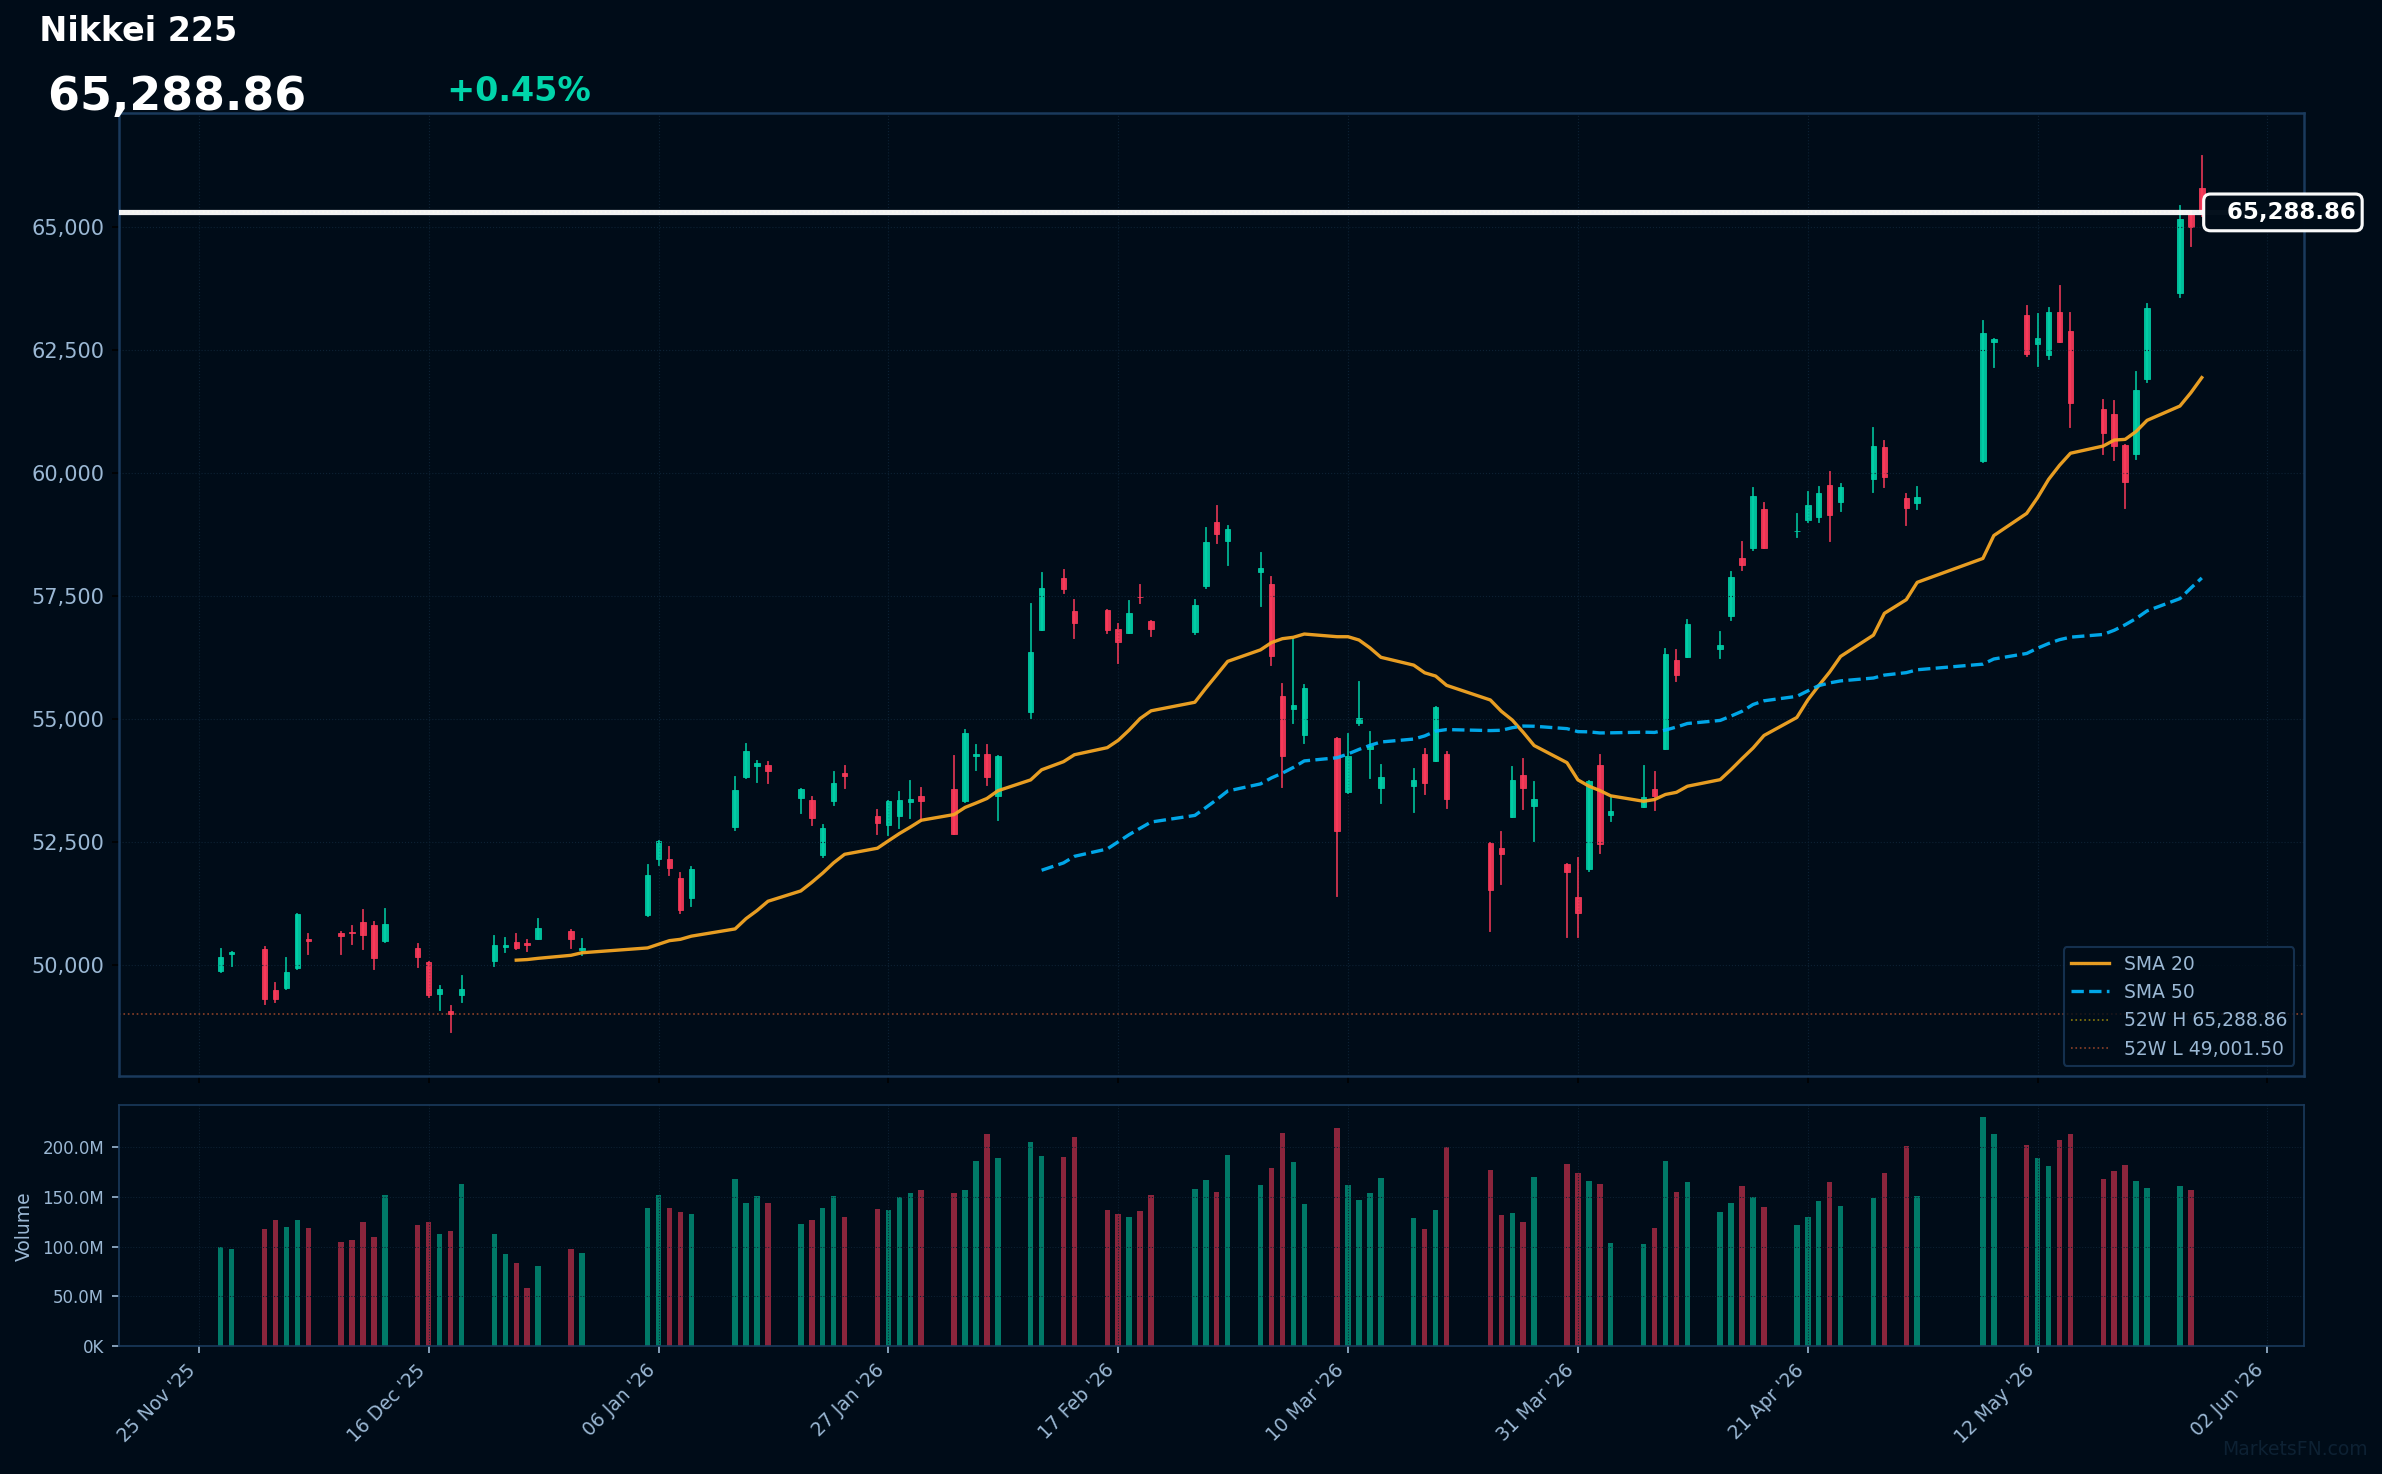Click the 21 Apr '26 date label
Screen dimensions: 2382x1474
(1766, 1402)
